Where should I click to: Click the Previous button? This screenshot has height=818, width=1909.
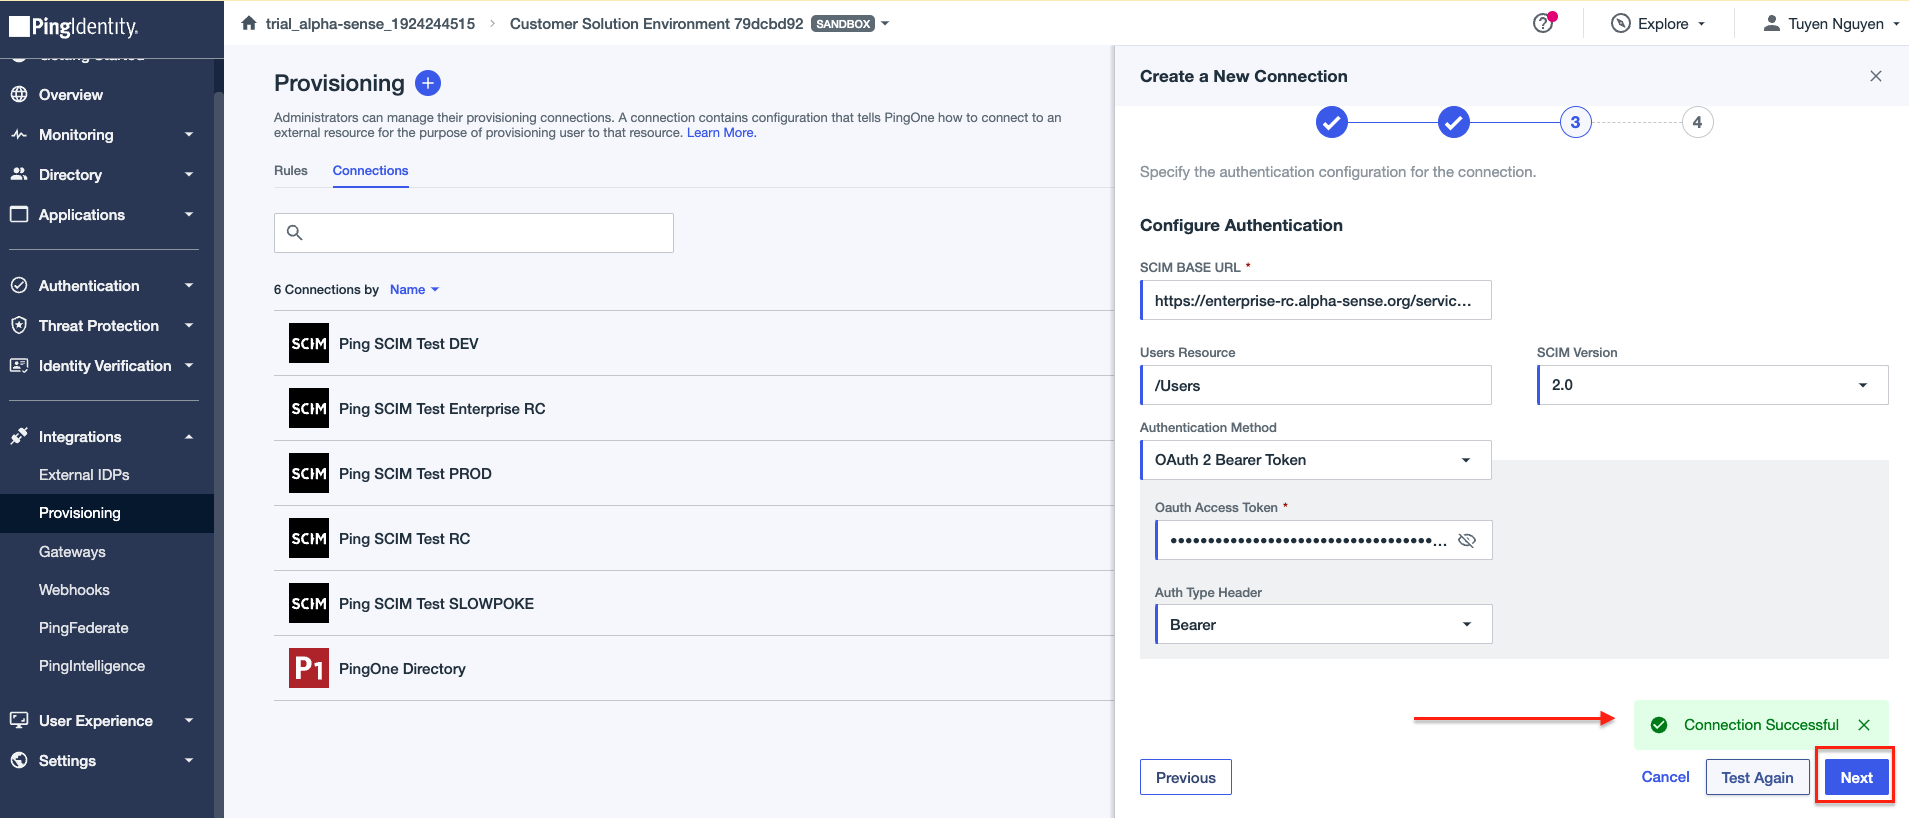1186,777
